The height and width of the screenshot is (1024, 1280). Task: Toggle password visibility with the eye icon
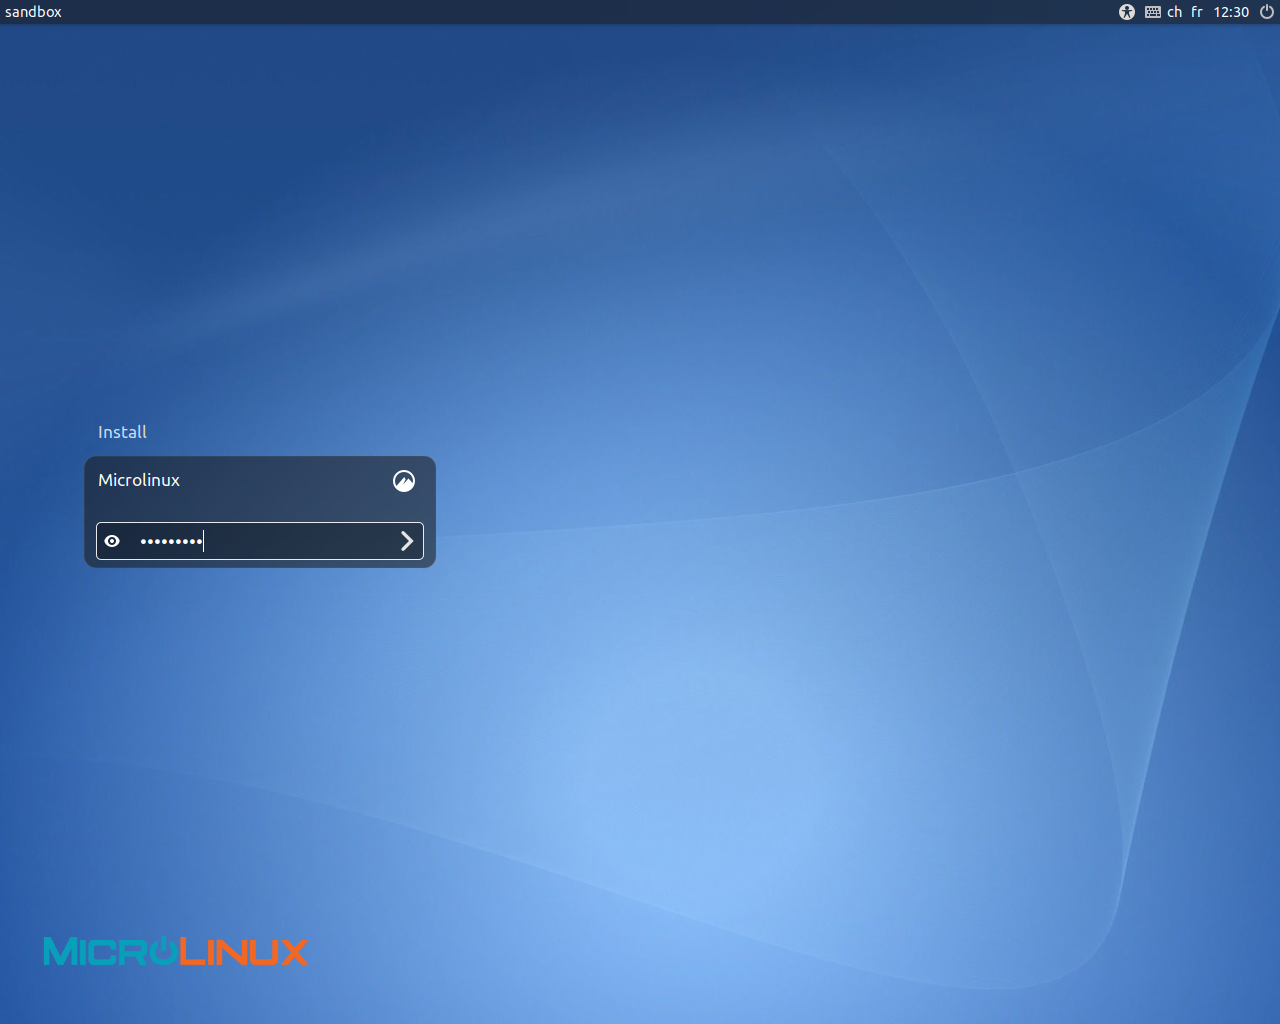(113, 541)
